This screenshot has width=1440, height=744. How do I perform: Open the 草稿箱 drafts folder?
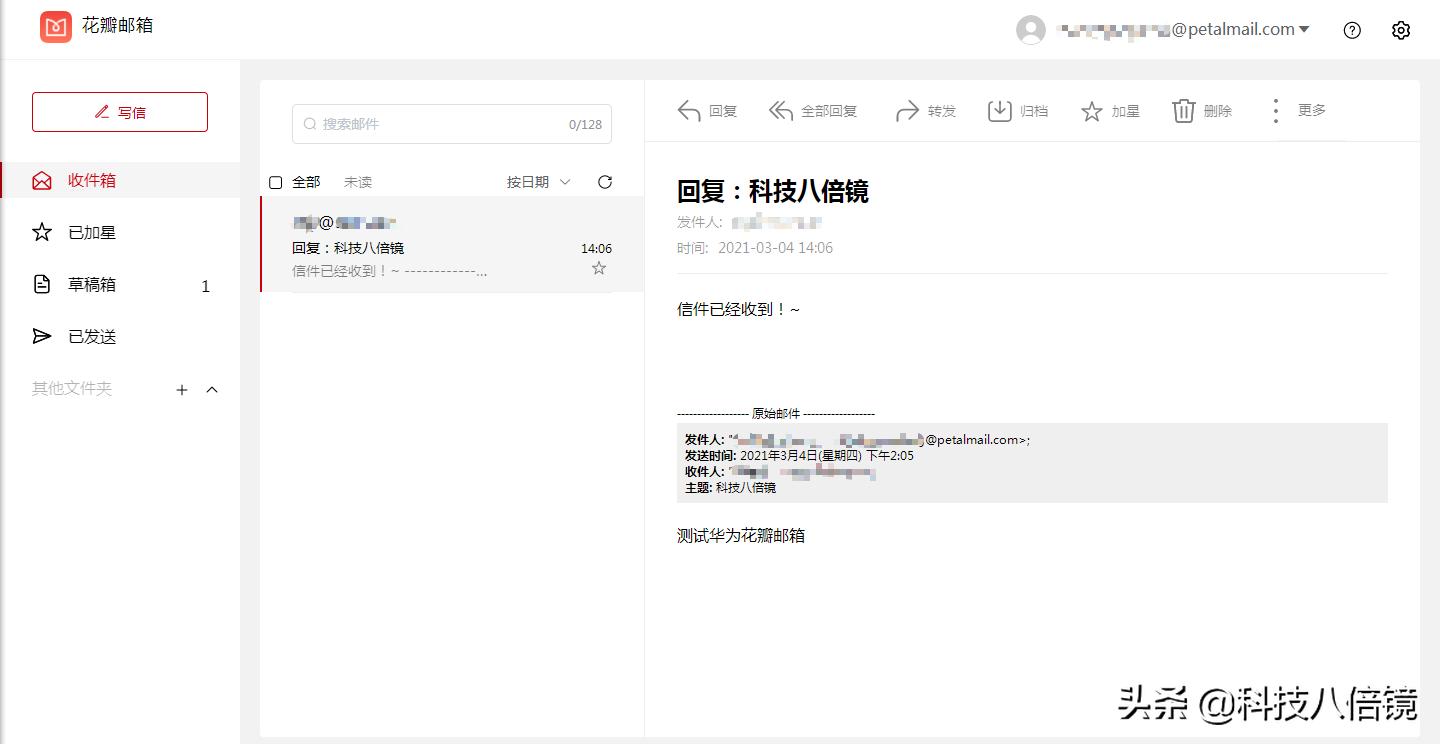click(x=92, y=285)
